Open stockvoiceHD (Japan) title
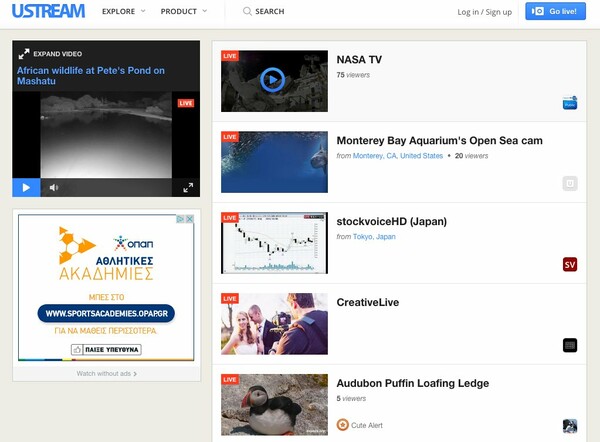Viewport: 600px width, 442px height. [391, 222]
